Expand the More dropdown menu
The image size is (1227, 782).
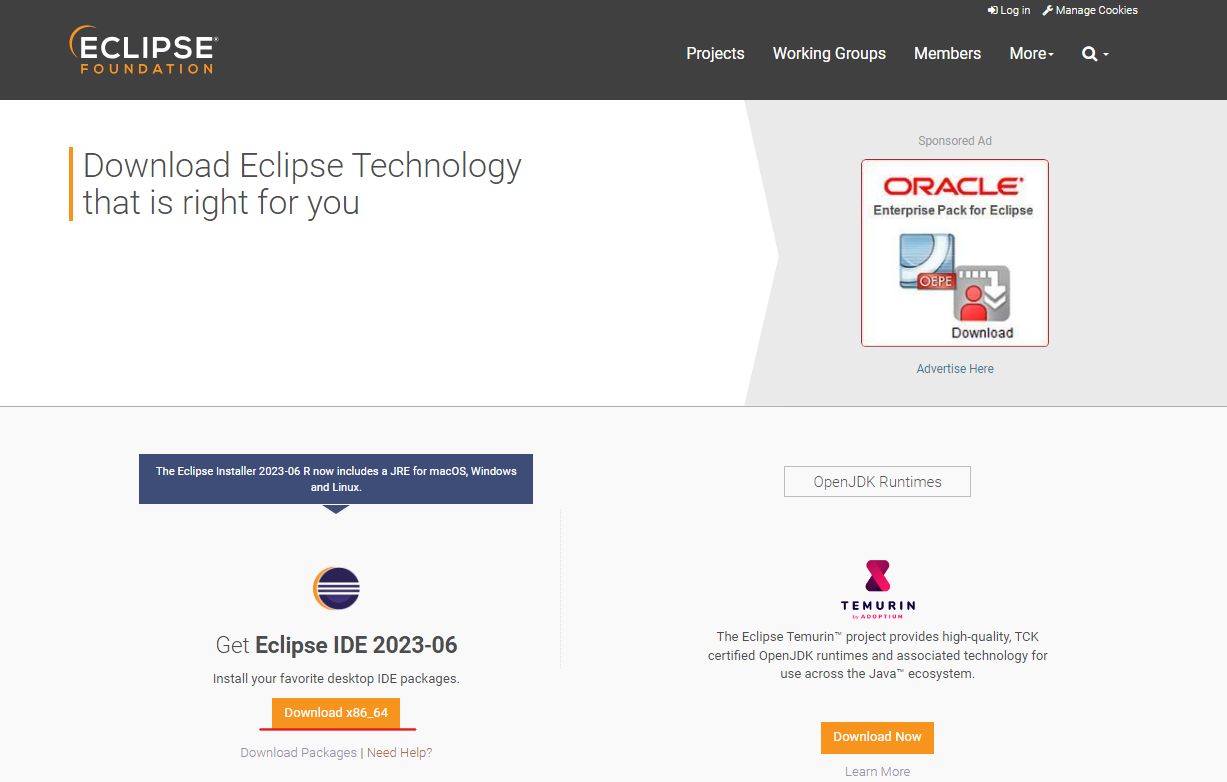tap(1032, 54)
